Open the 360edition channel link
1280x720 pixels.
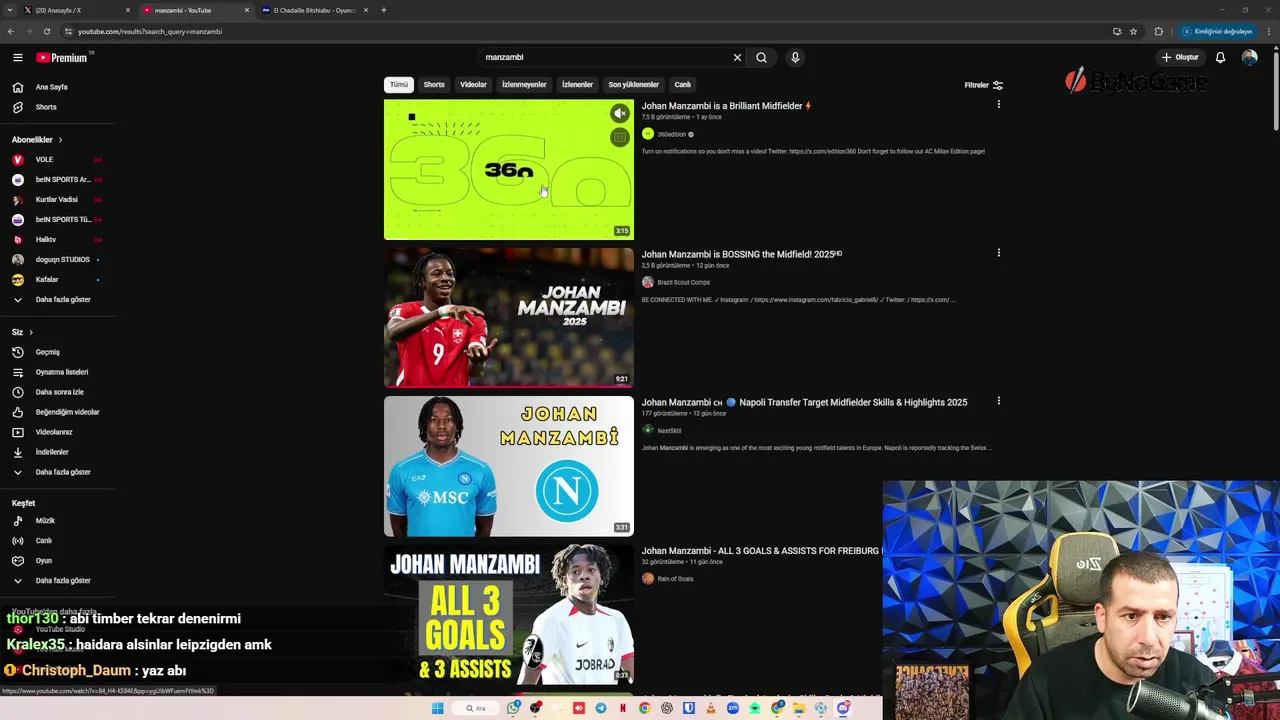pyautogui.click(x=671, y=134)
